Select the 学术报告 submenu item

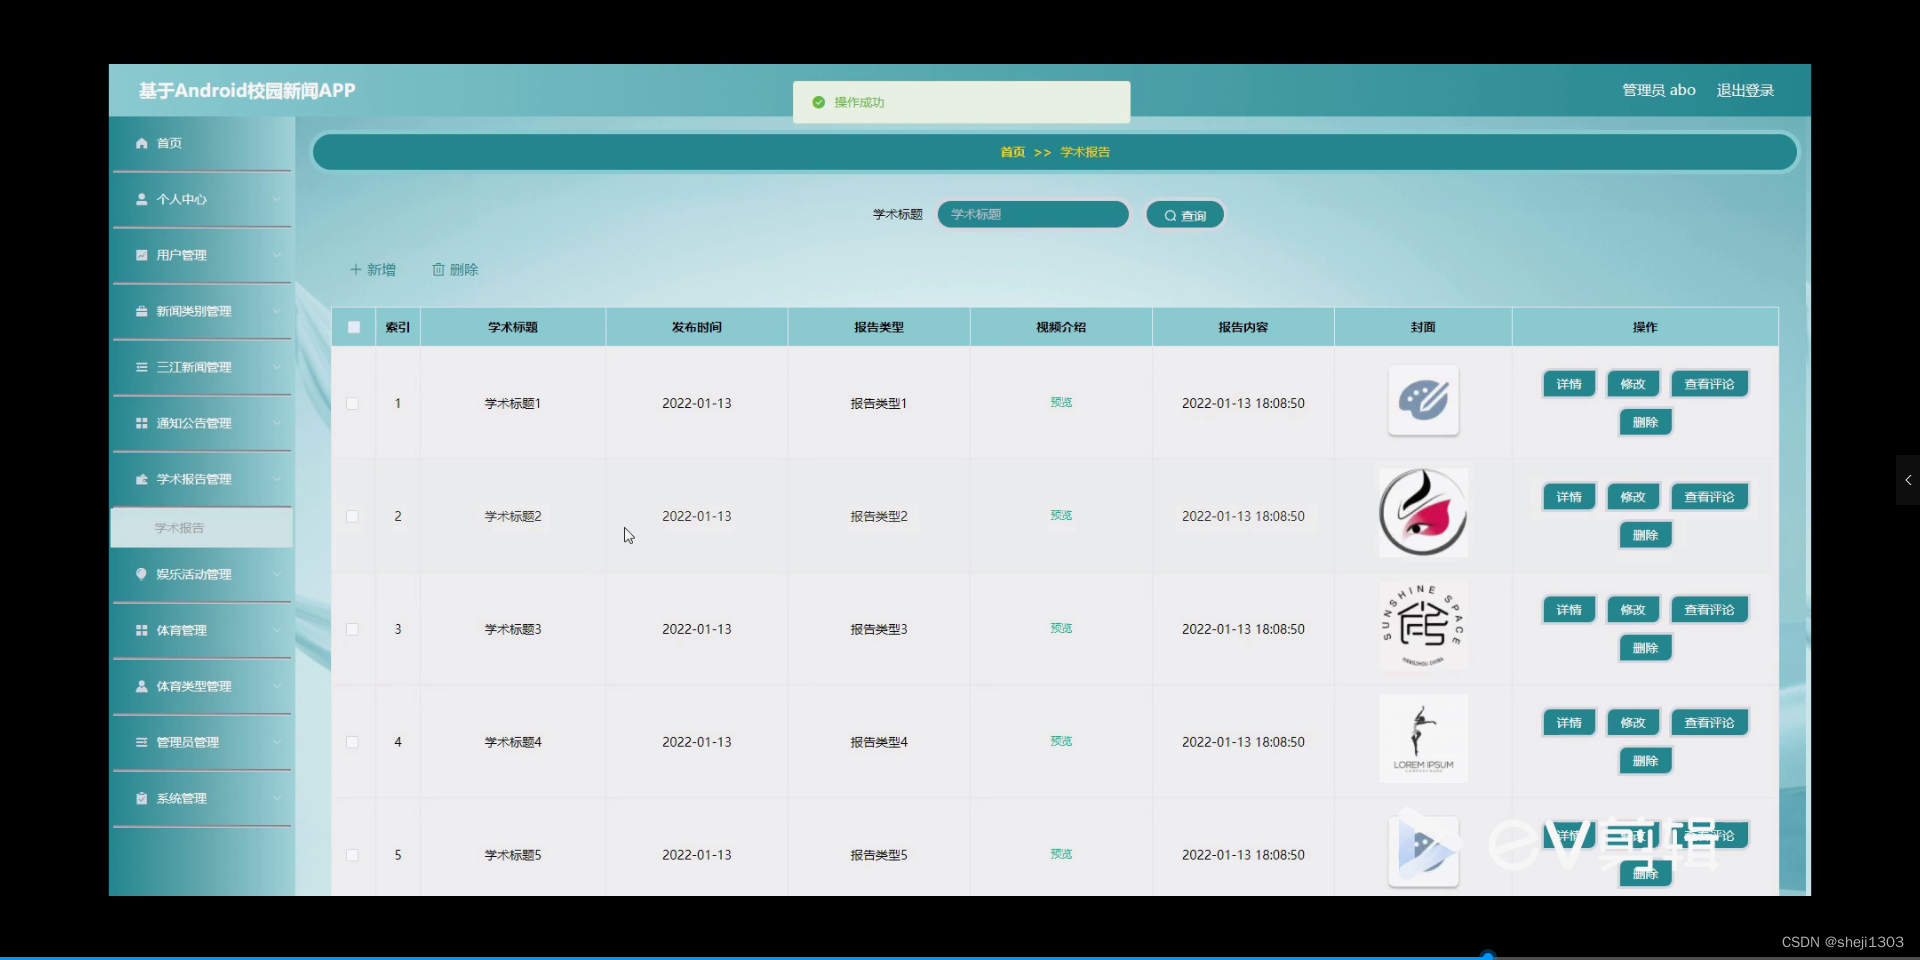click(180, 528)
